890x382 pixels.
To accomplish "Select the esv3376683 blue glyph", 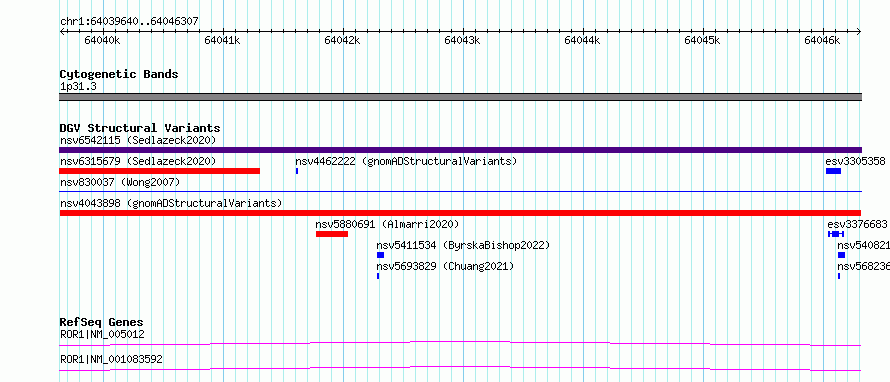I will click(836, 234).
